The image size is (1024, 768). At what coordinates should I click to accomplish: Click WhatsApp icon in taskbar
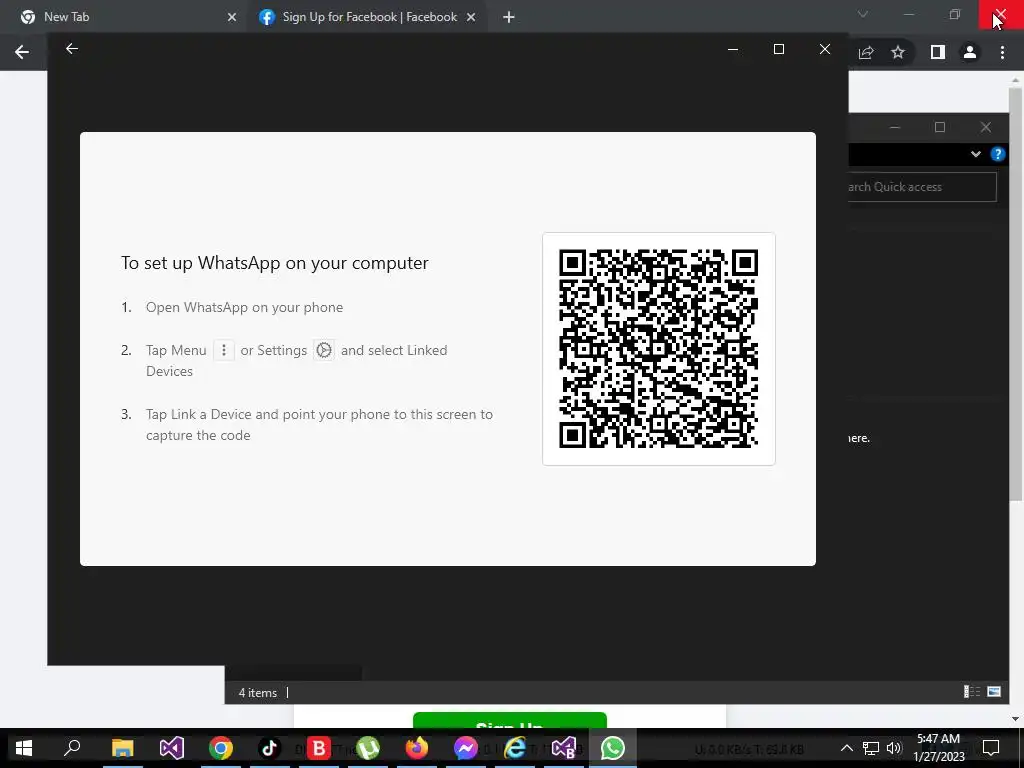point(613,748)
